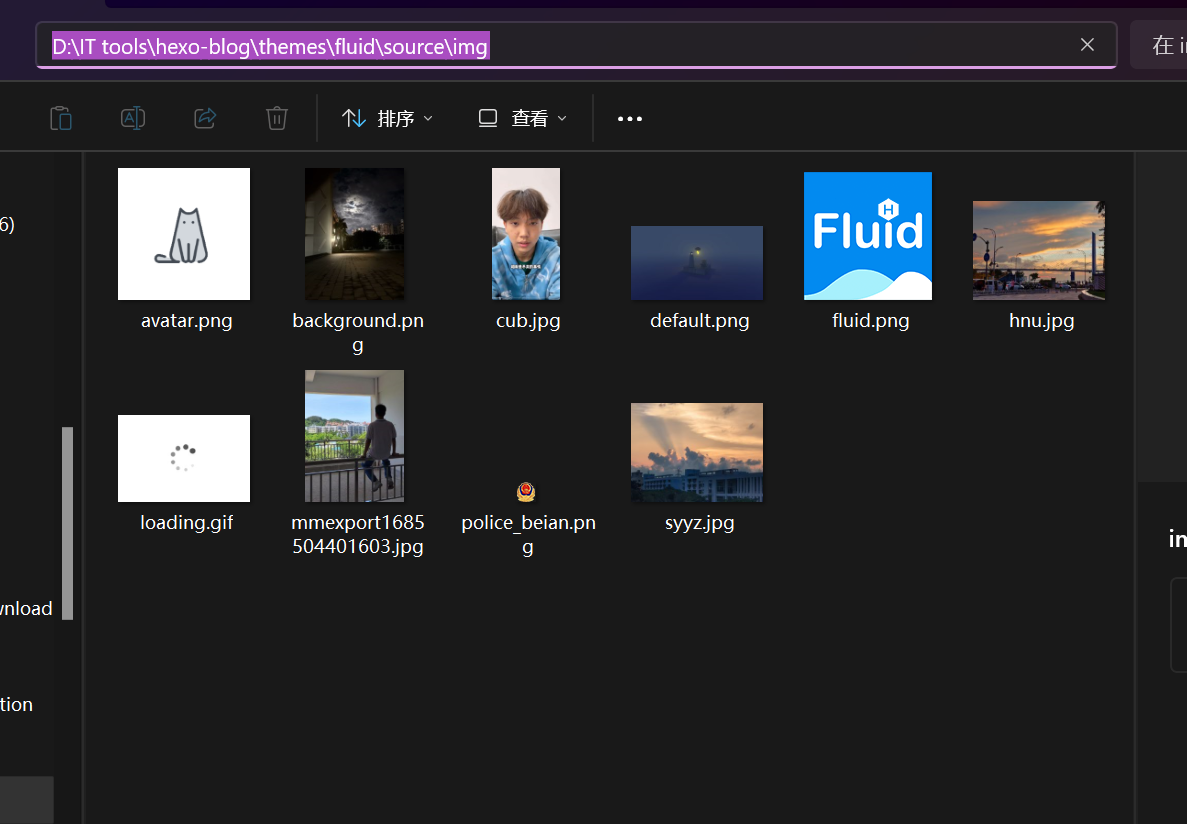Select the mmexport1685504401603.jpg thumbnail
The width and height of the screenshot is (1187, 824).
pos(354,436)
